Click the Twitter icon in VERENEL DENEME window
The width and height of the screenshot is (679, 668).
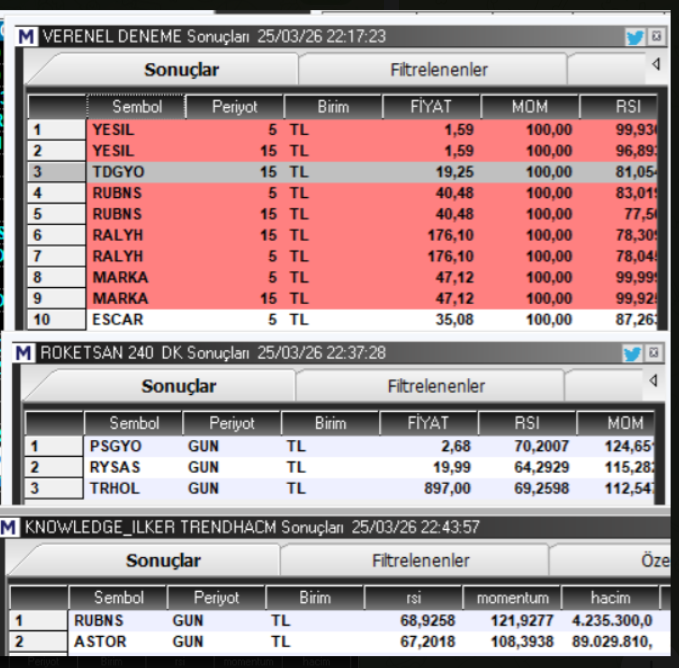coord(634,37)
